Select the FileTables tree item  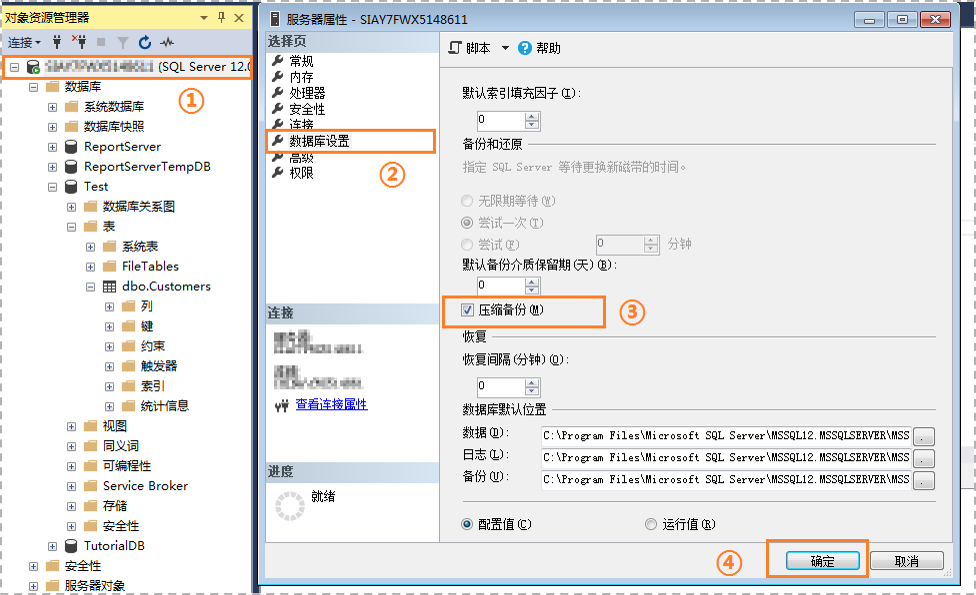(x=150, y=266)
